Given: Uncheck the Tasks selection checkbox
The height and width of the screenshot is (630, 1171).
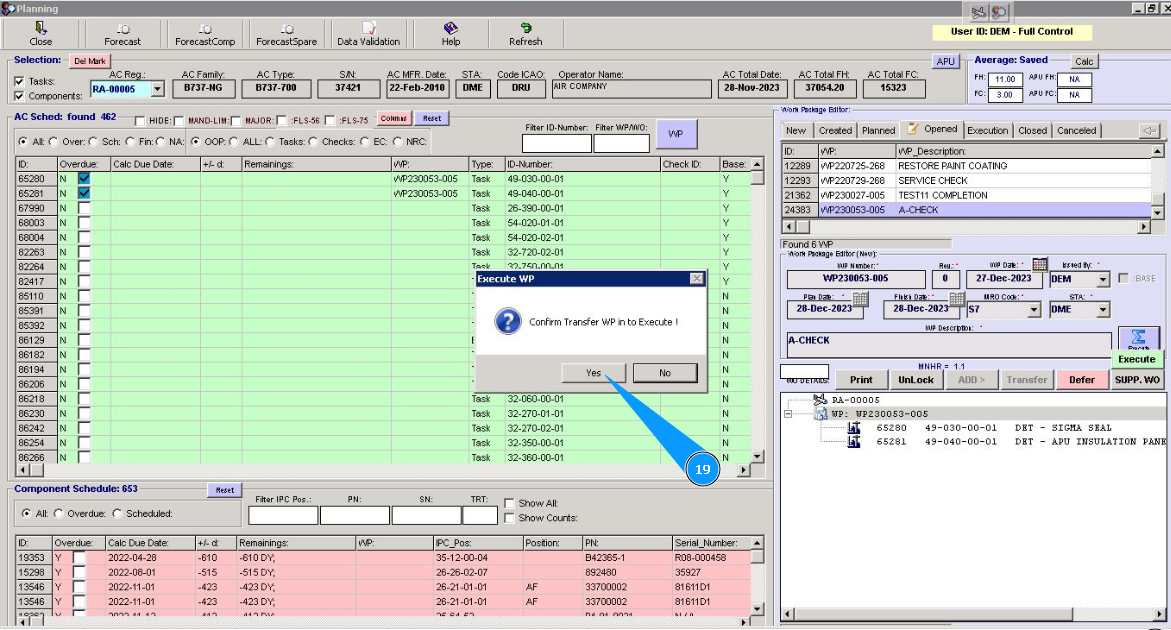Looking at the screenshot, I should (20, 82).
